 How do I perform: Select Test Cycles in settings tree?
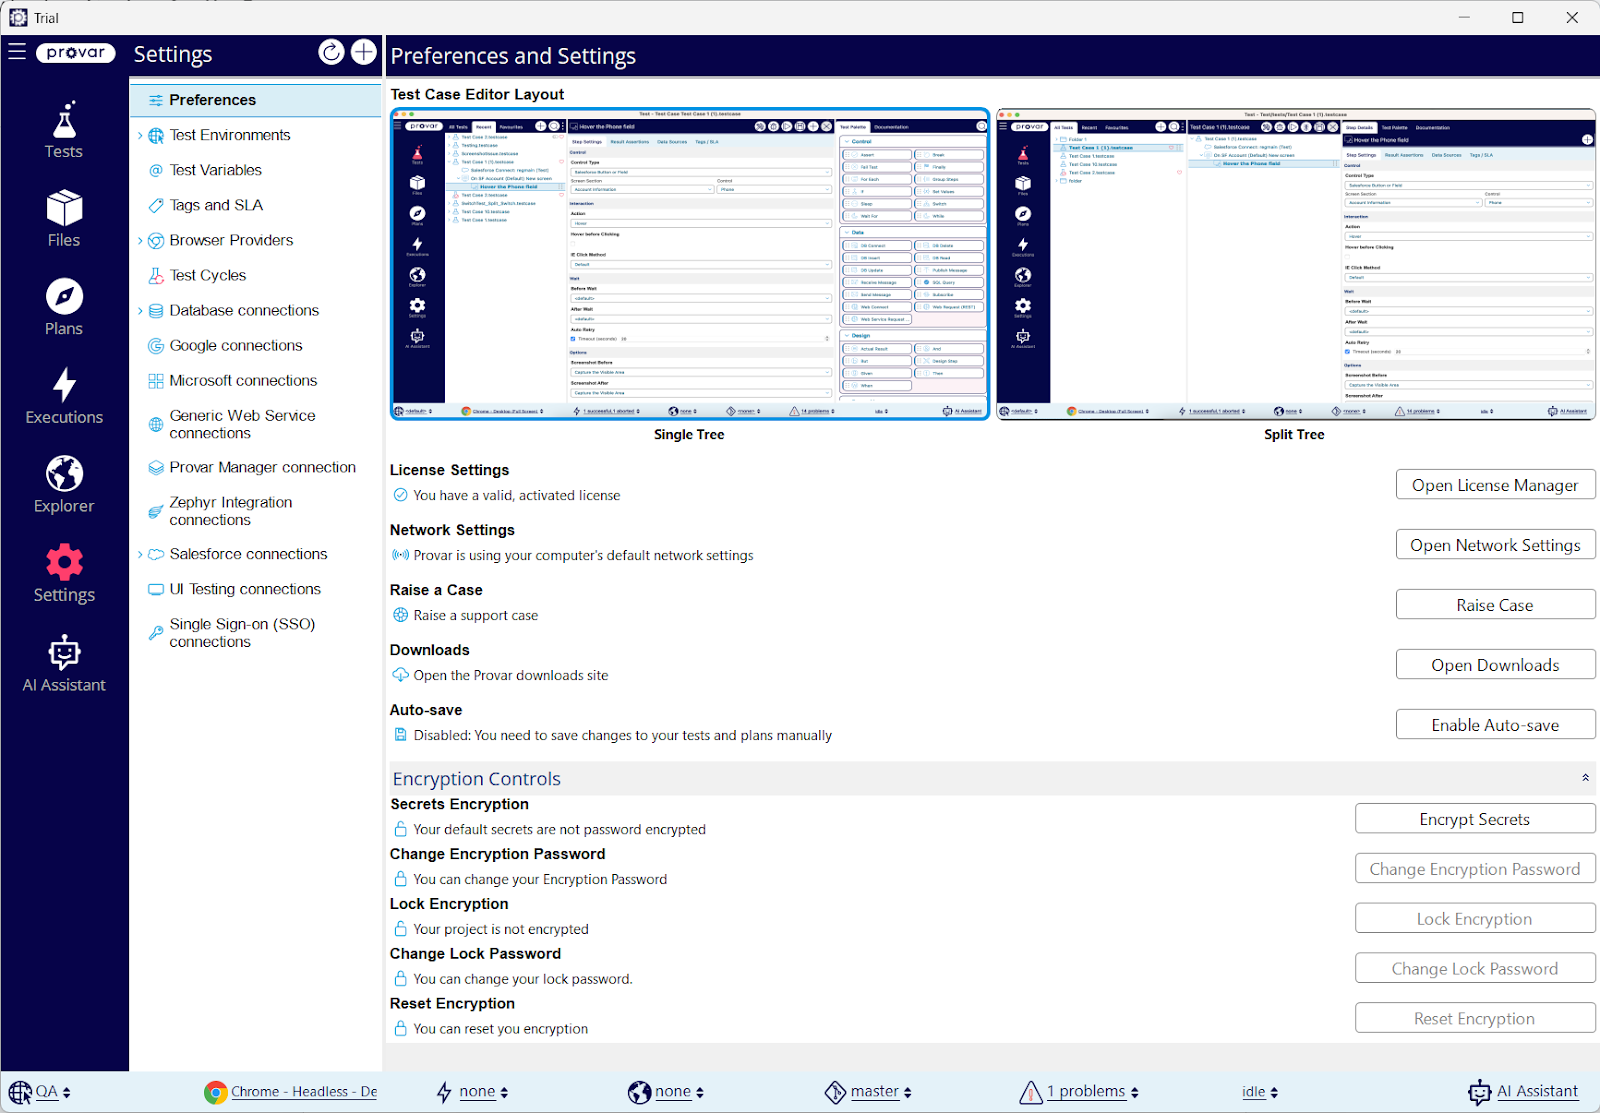pyautogui.click(x=207, y=275)
